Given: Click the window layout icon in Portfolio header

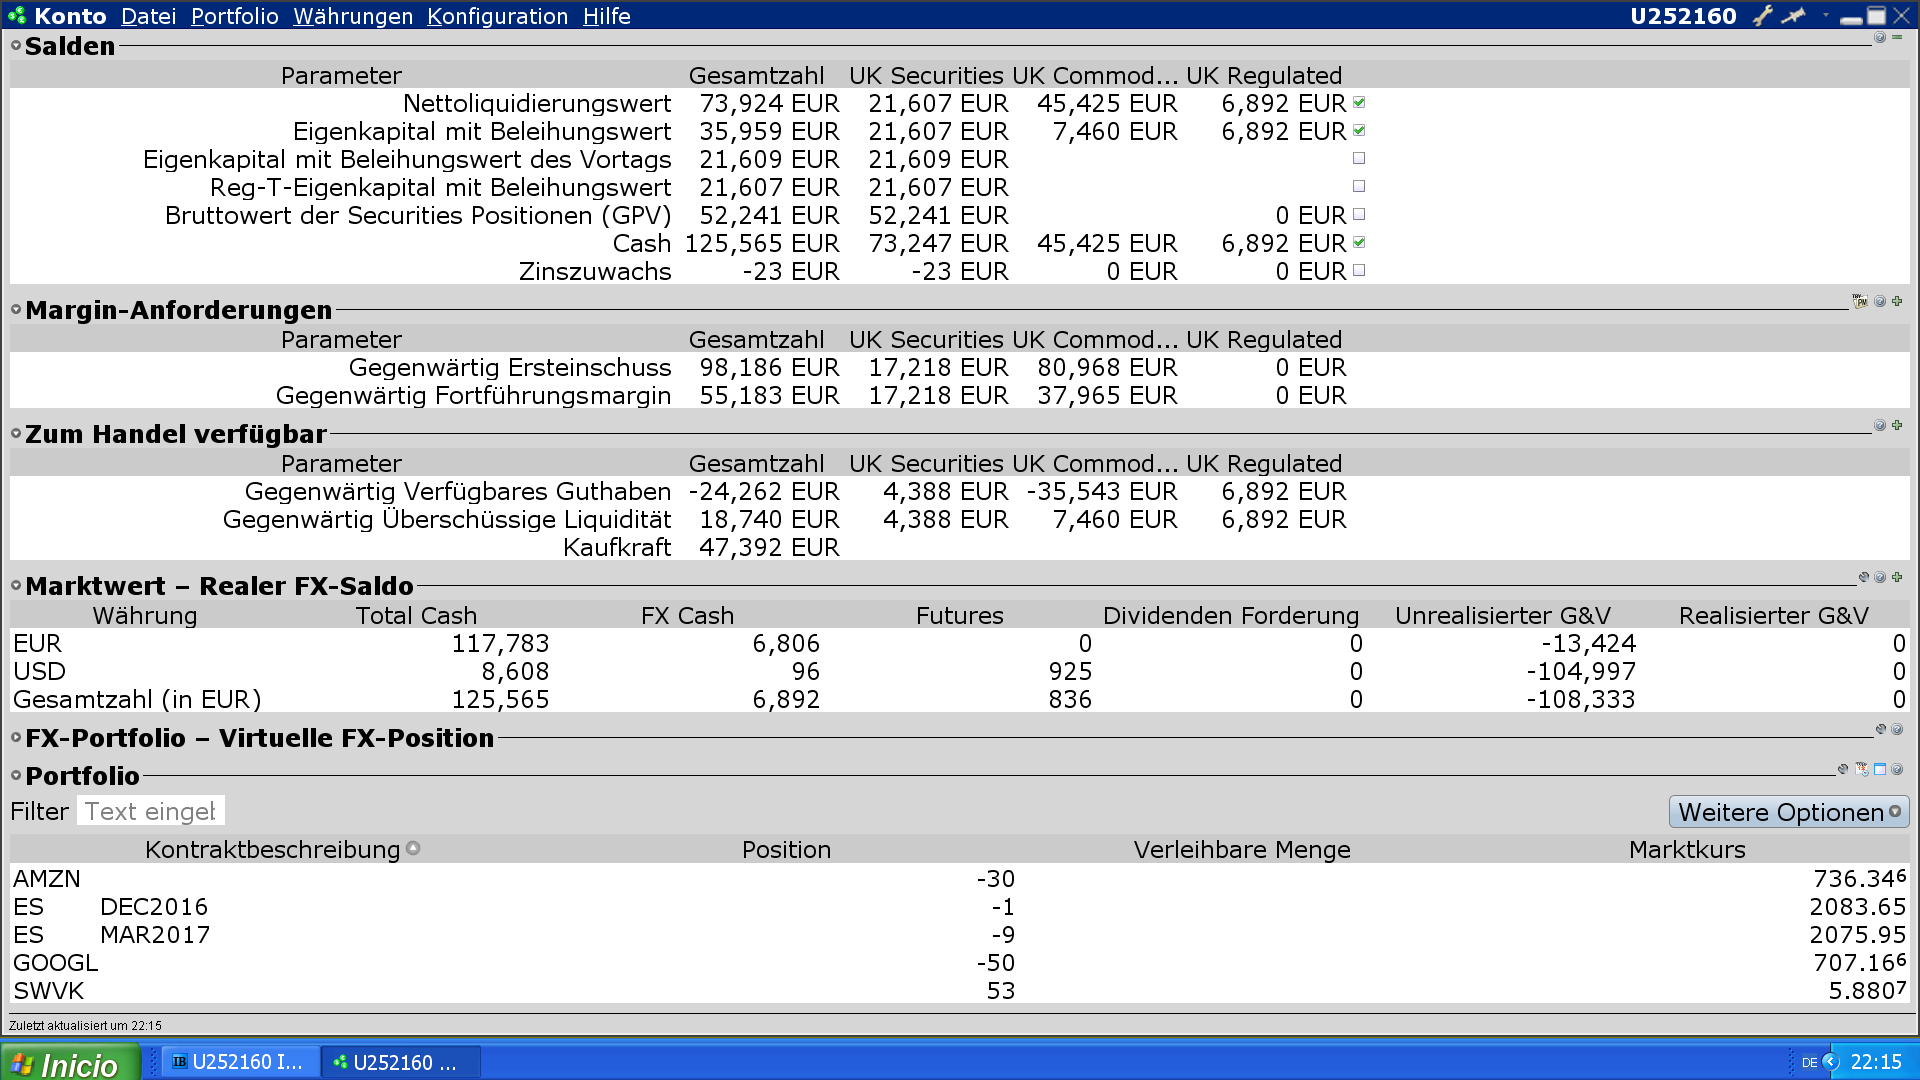Looking at the screenshot, I should pos(1880,769).
